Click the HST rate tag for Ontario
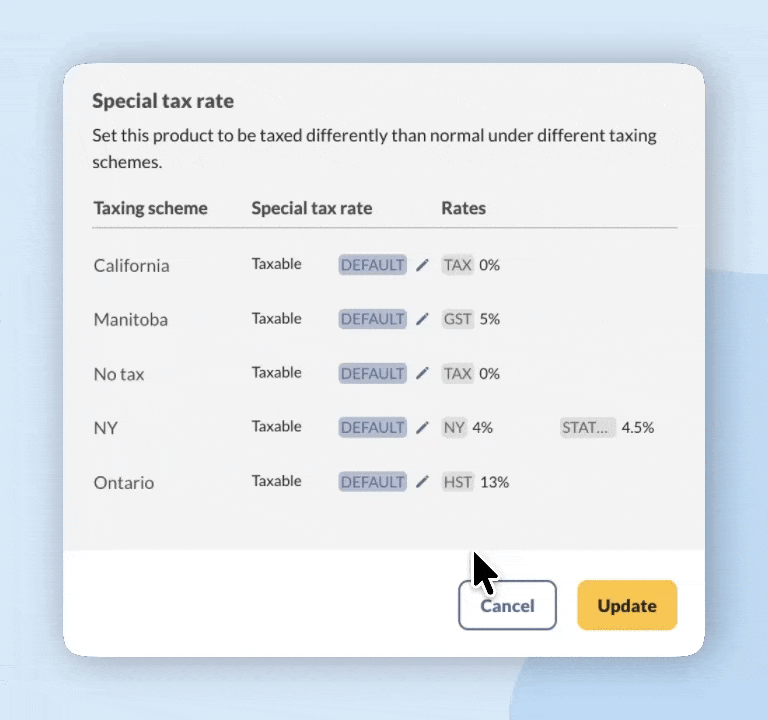Viewport: 768px width, 720px height. (458, 481)
